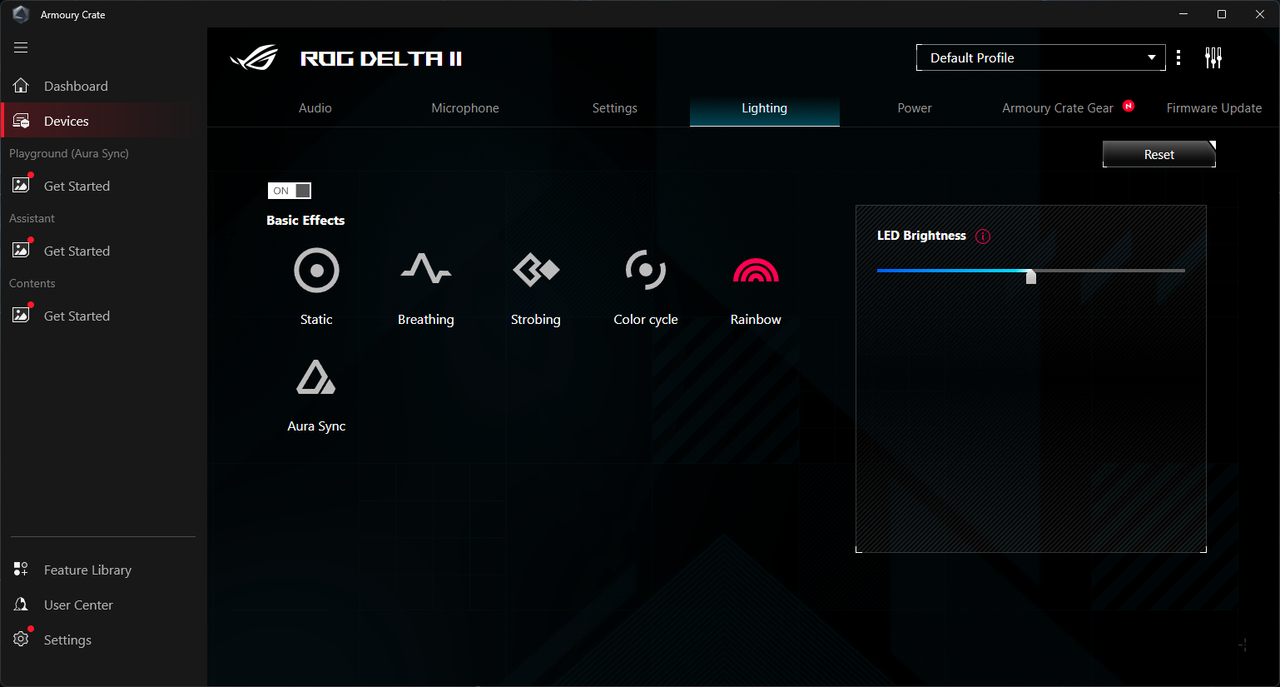Open Devices in the sidebar
This screenshot has height=687, width=1280.
click(104, 121)
